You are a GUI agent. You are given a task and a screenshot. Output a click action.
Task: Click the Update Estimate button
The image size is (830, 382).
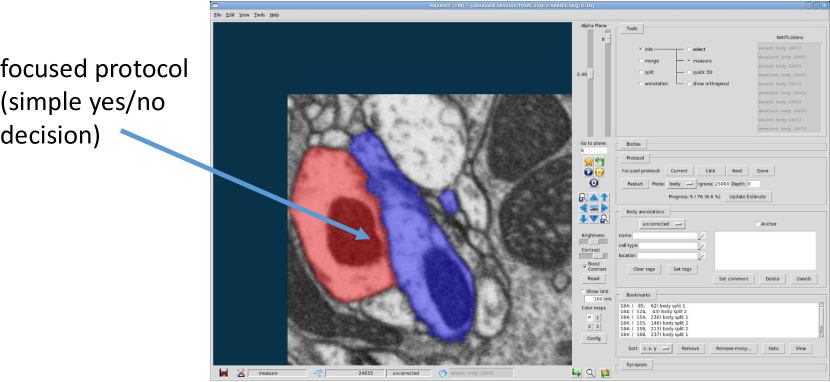[x=748, y=196]
